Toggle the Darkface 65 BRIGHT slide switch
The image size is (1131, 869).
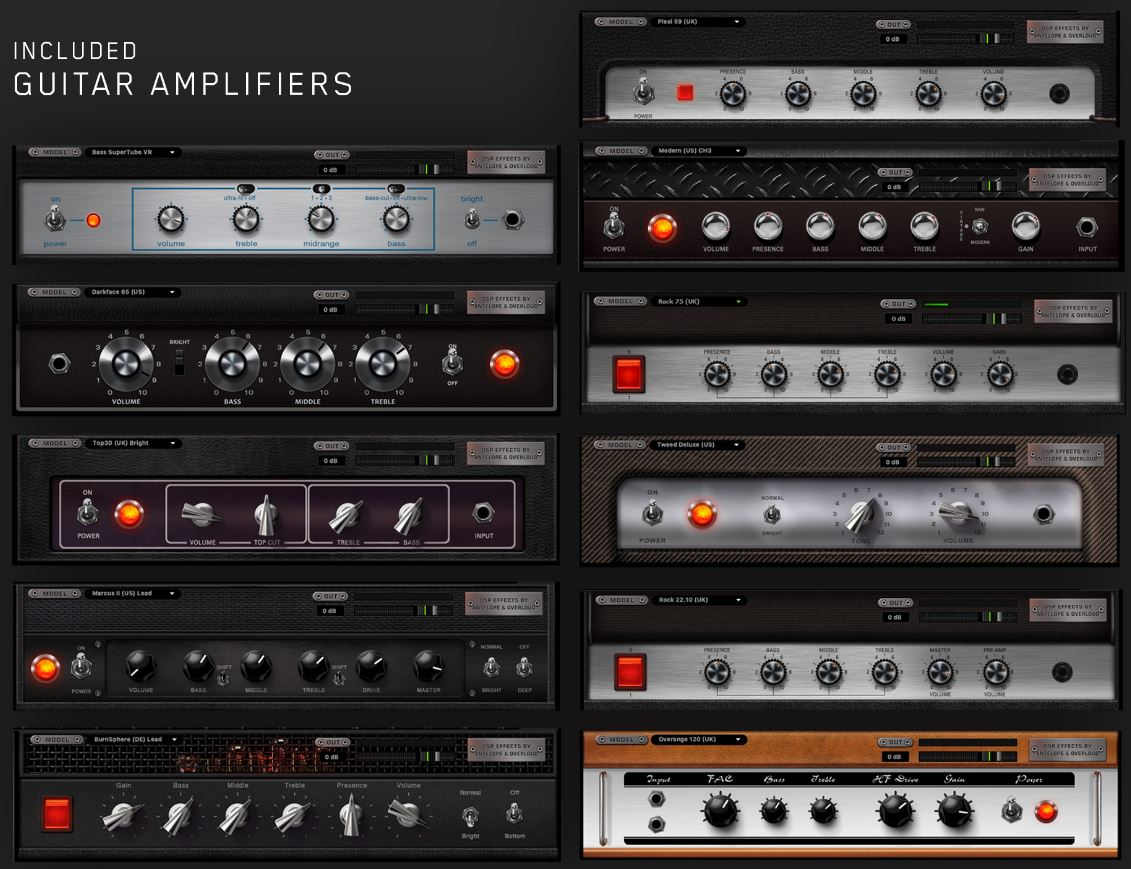[179, 361]
